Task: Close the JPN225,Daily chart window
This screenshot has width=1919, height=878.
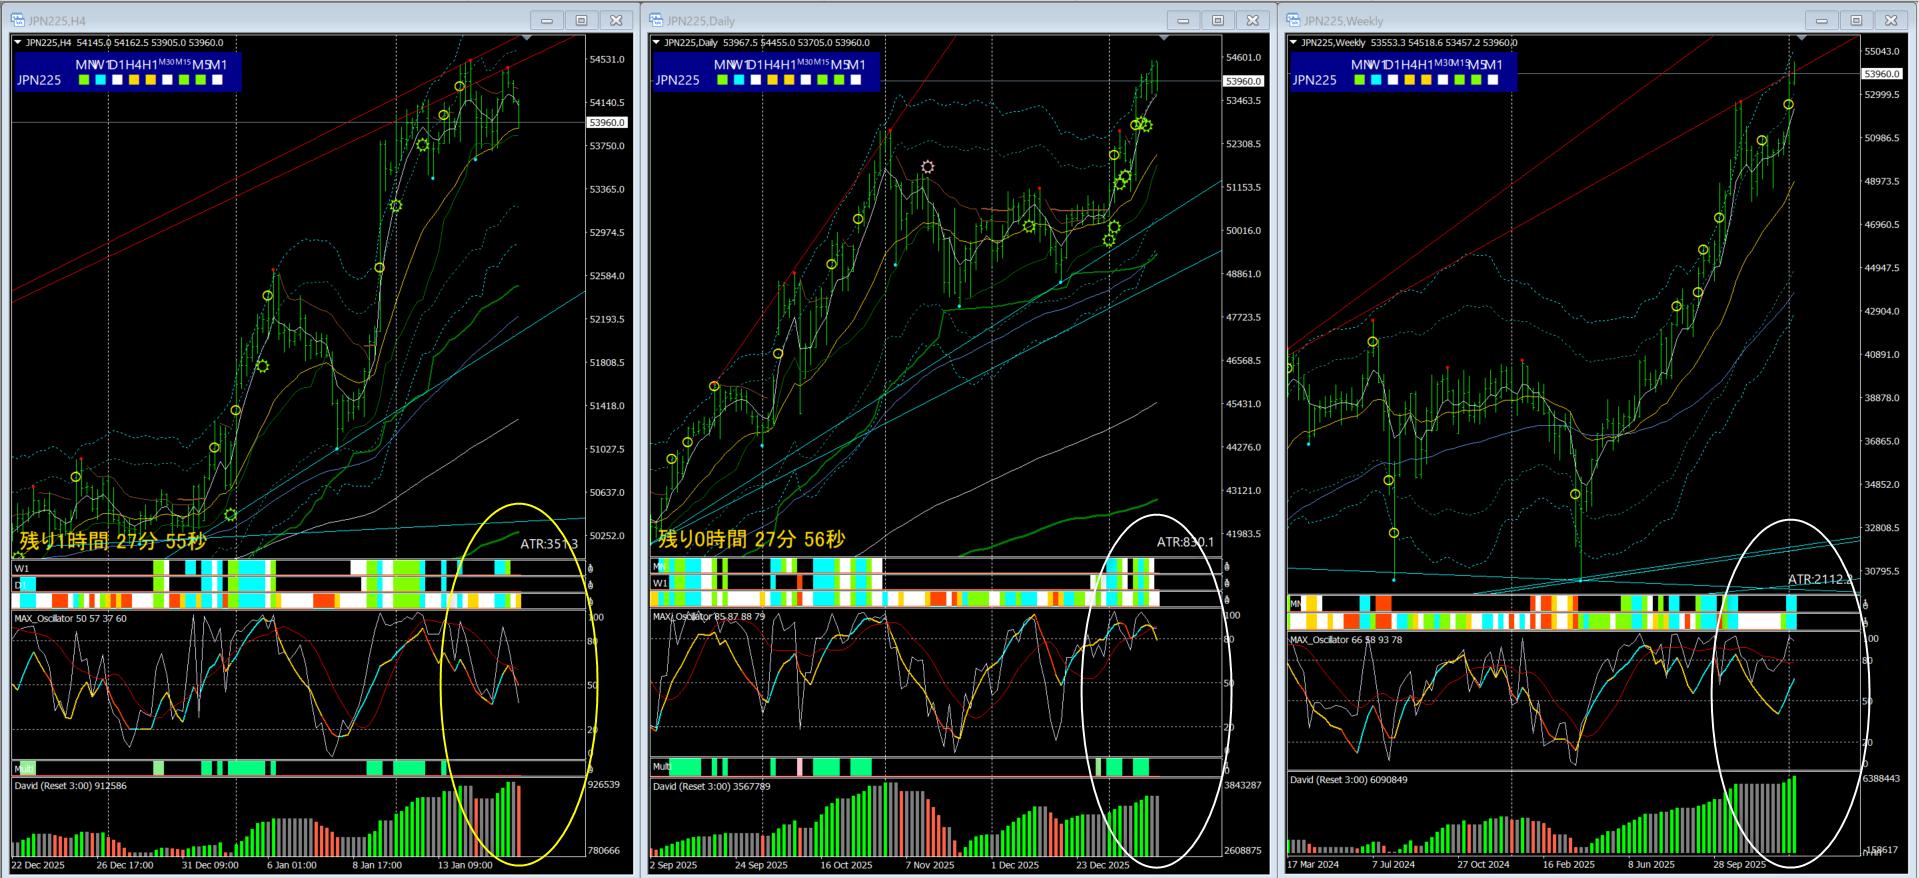Action: (1253, 20)
